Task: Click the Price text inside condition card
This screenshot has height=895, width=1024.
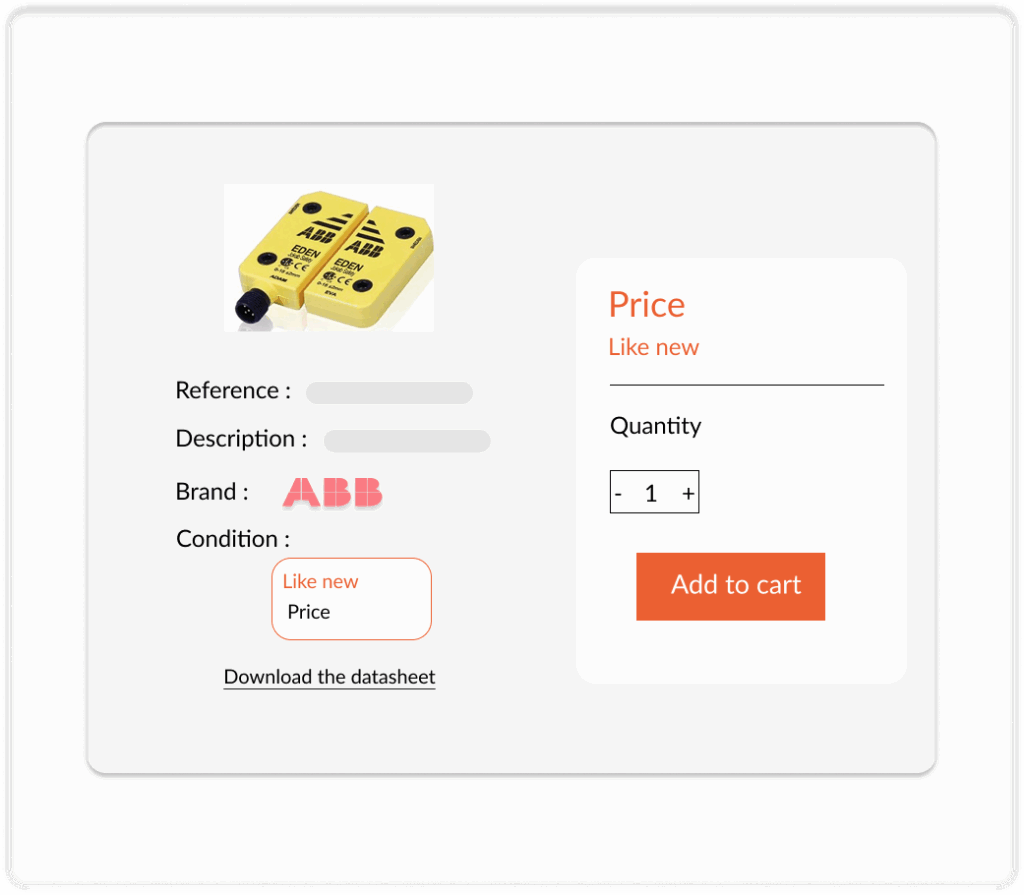Action: [x=309, y=612]
